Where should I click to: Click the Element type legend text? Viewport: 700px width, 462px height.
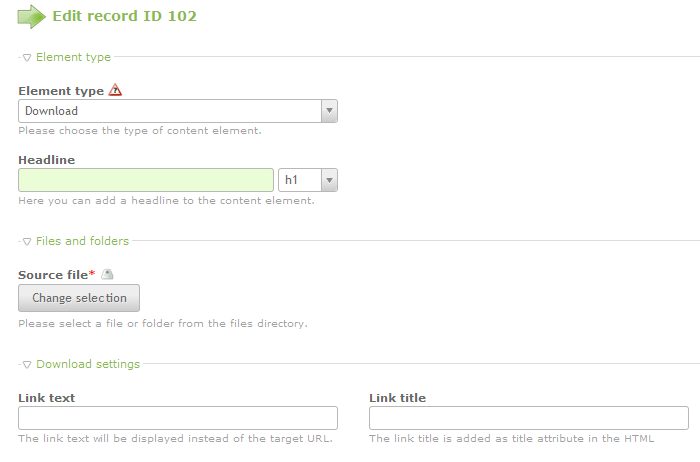[x=73, y=58]
